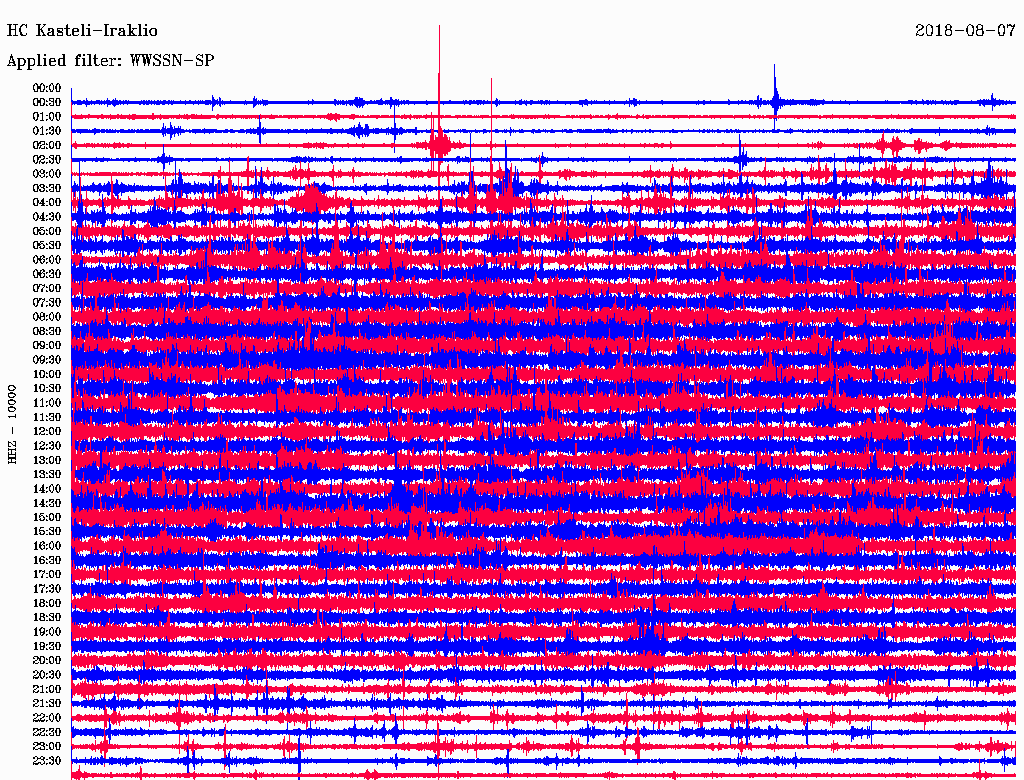Click the '22:00' time label

47,717
